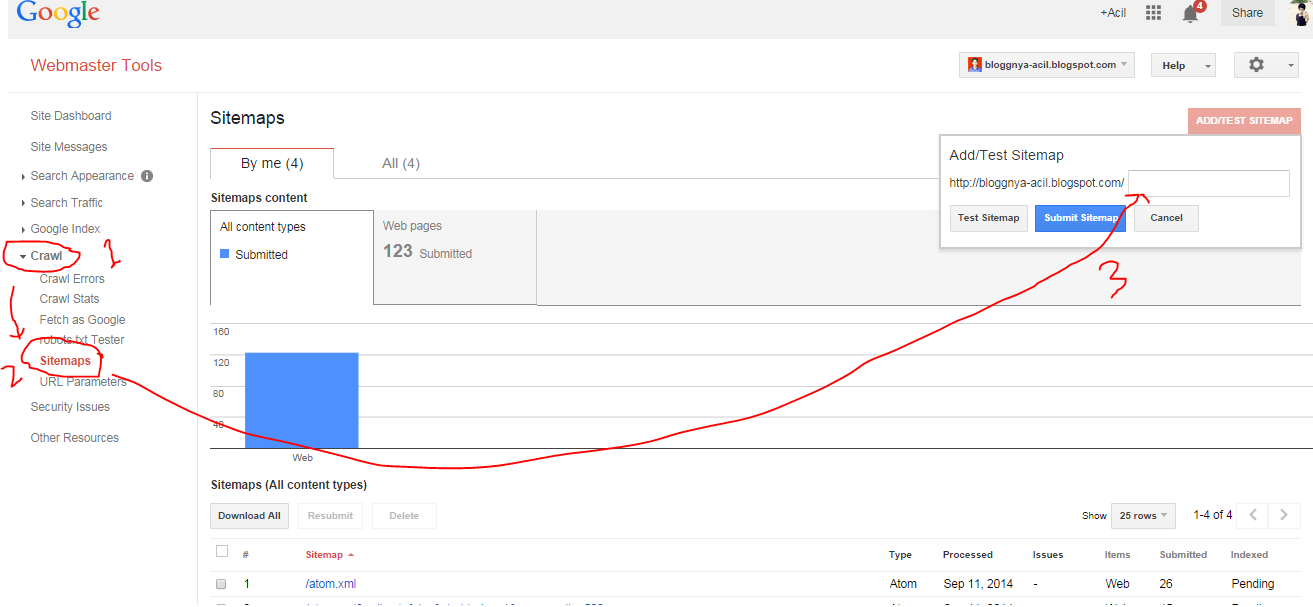Open the Help dropdown
This screenshot has width=1313, height=607.
1183,65
